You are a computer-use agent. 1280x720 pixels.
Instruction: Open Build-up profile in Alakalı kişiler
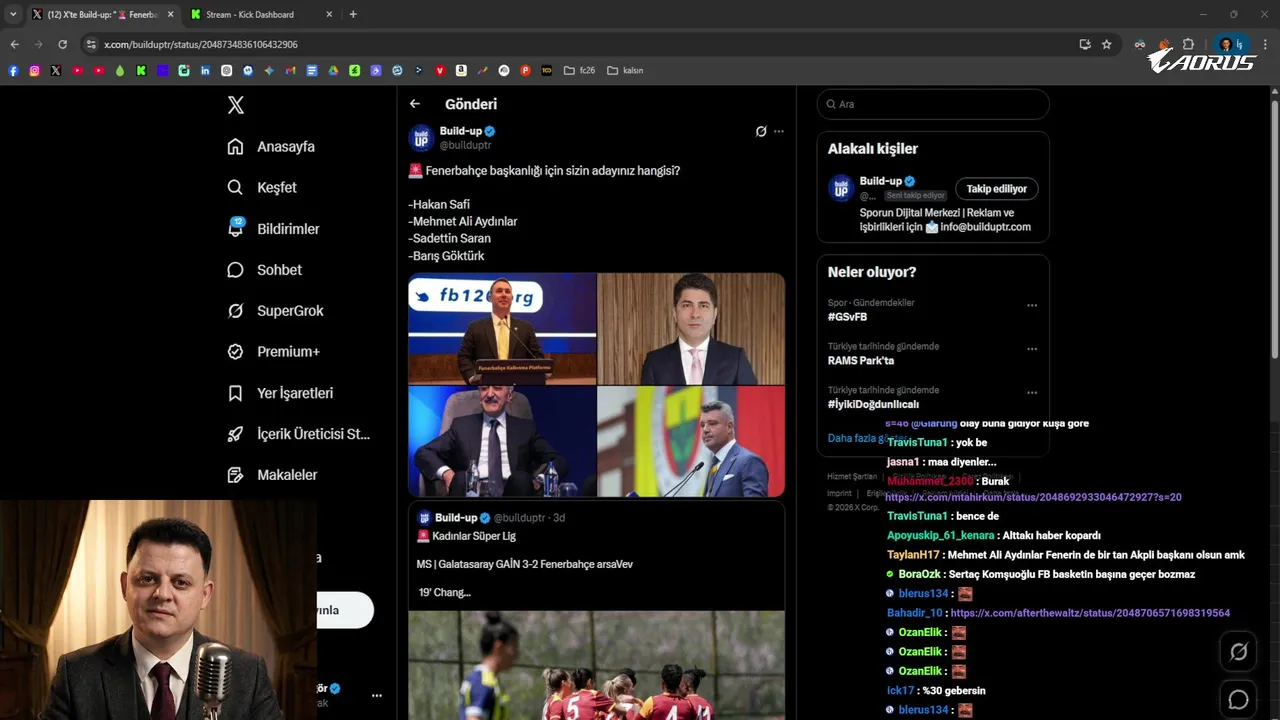click(881, 181)
